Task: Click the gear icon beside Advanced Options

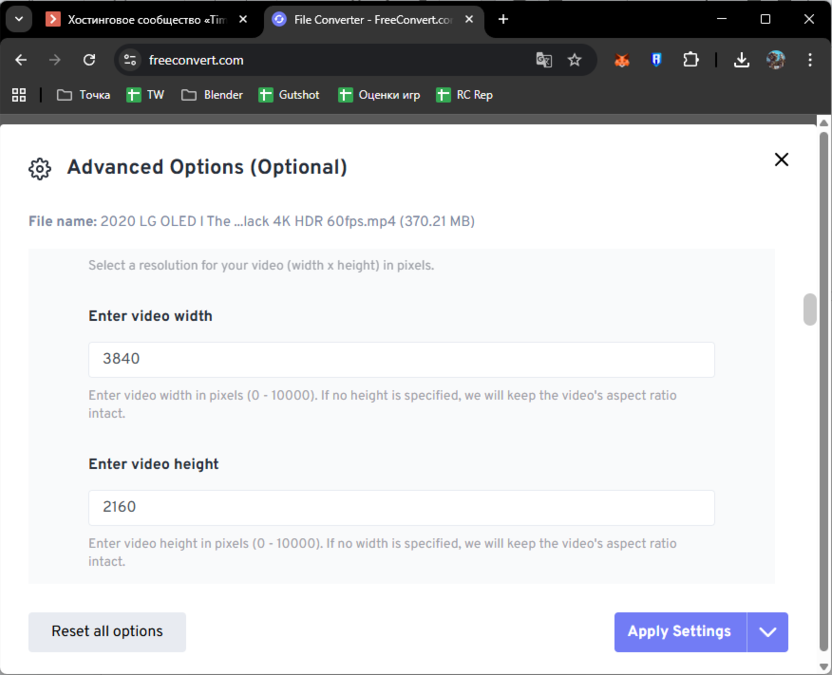Action: point(39,168)
